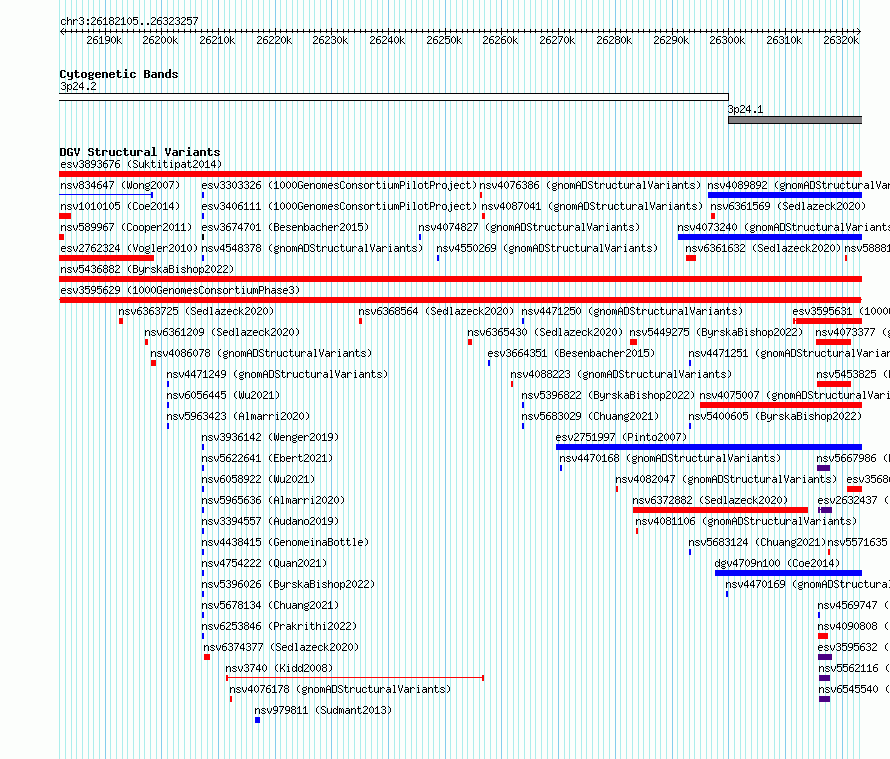This screenshot has width=890, height=759.
Task: Open nsv3740 (Kidd2008) variant
Action: tap(279, 669)
